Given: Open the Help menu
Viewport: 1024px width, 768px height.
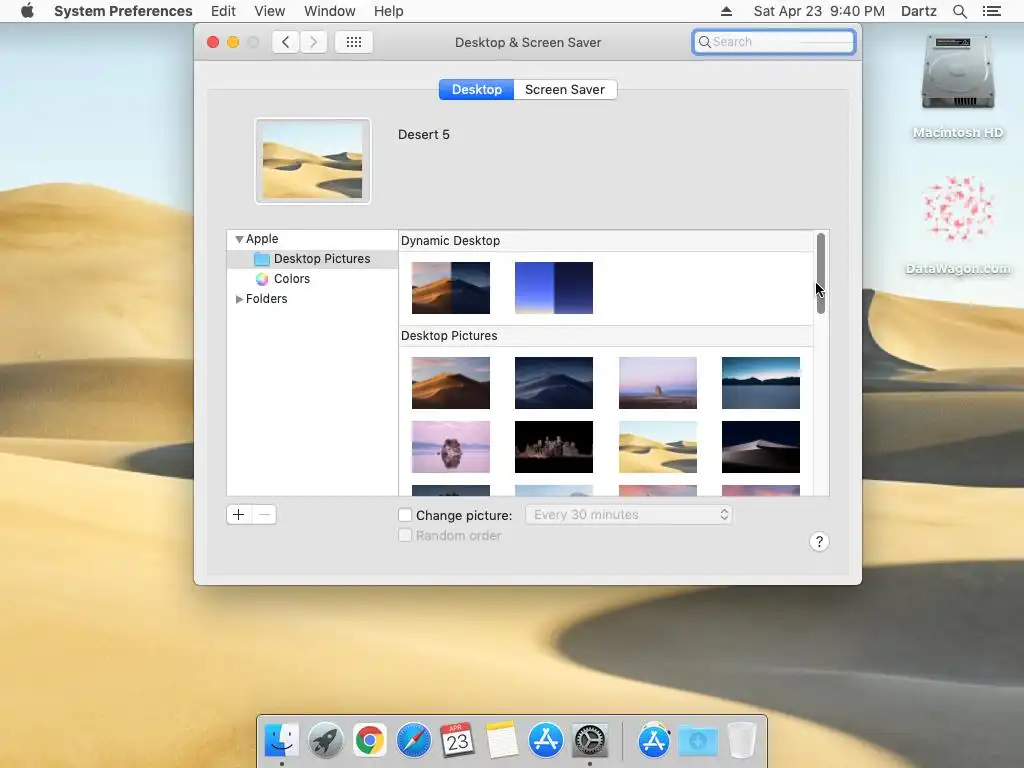Looking at the screenshot, I should (x=388, y=11).
